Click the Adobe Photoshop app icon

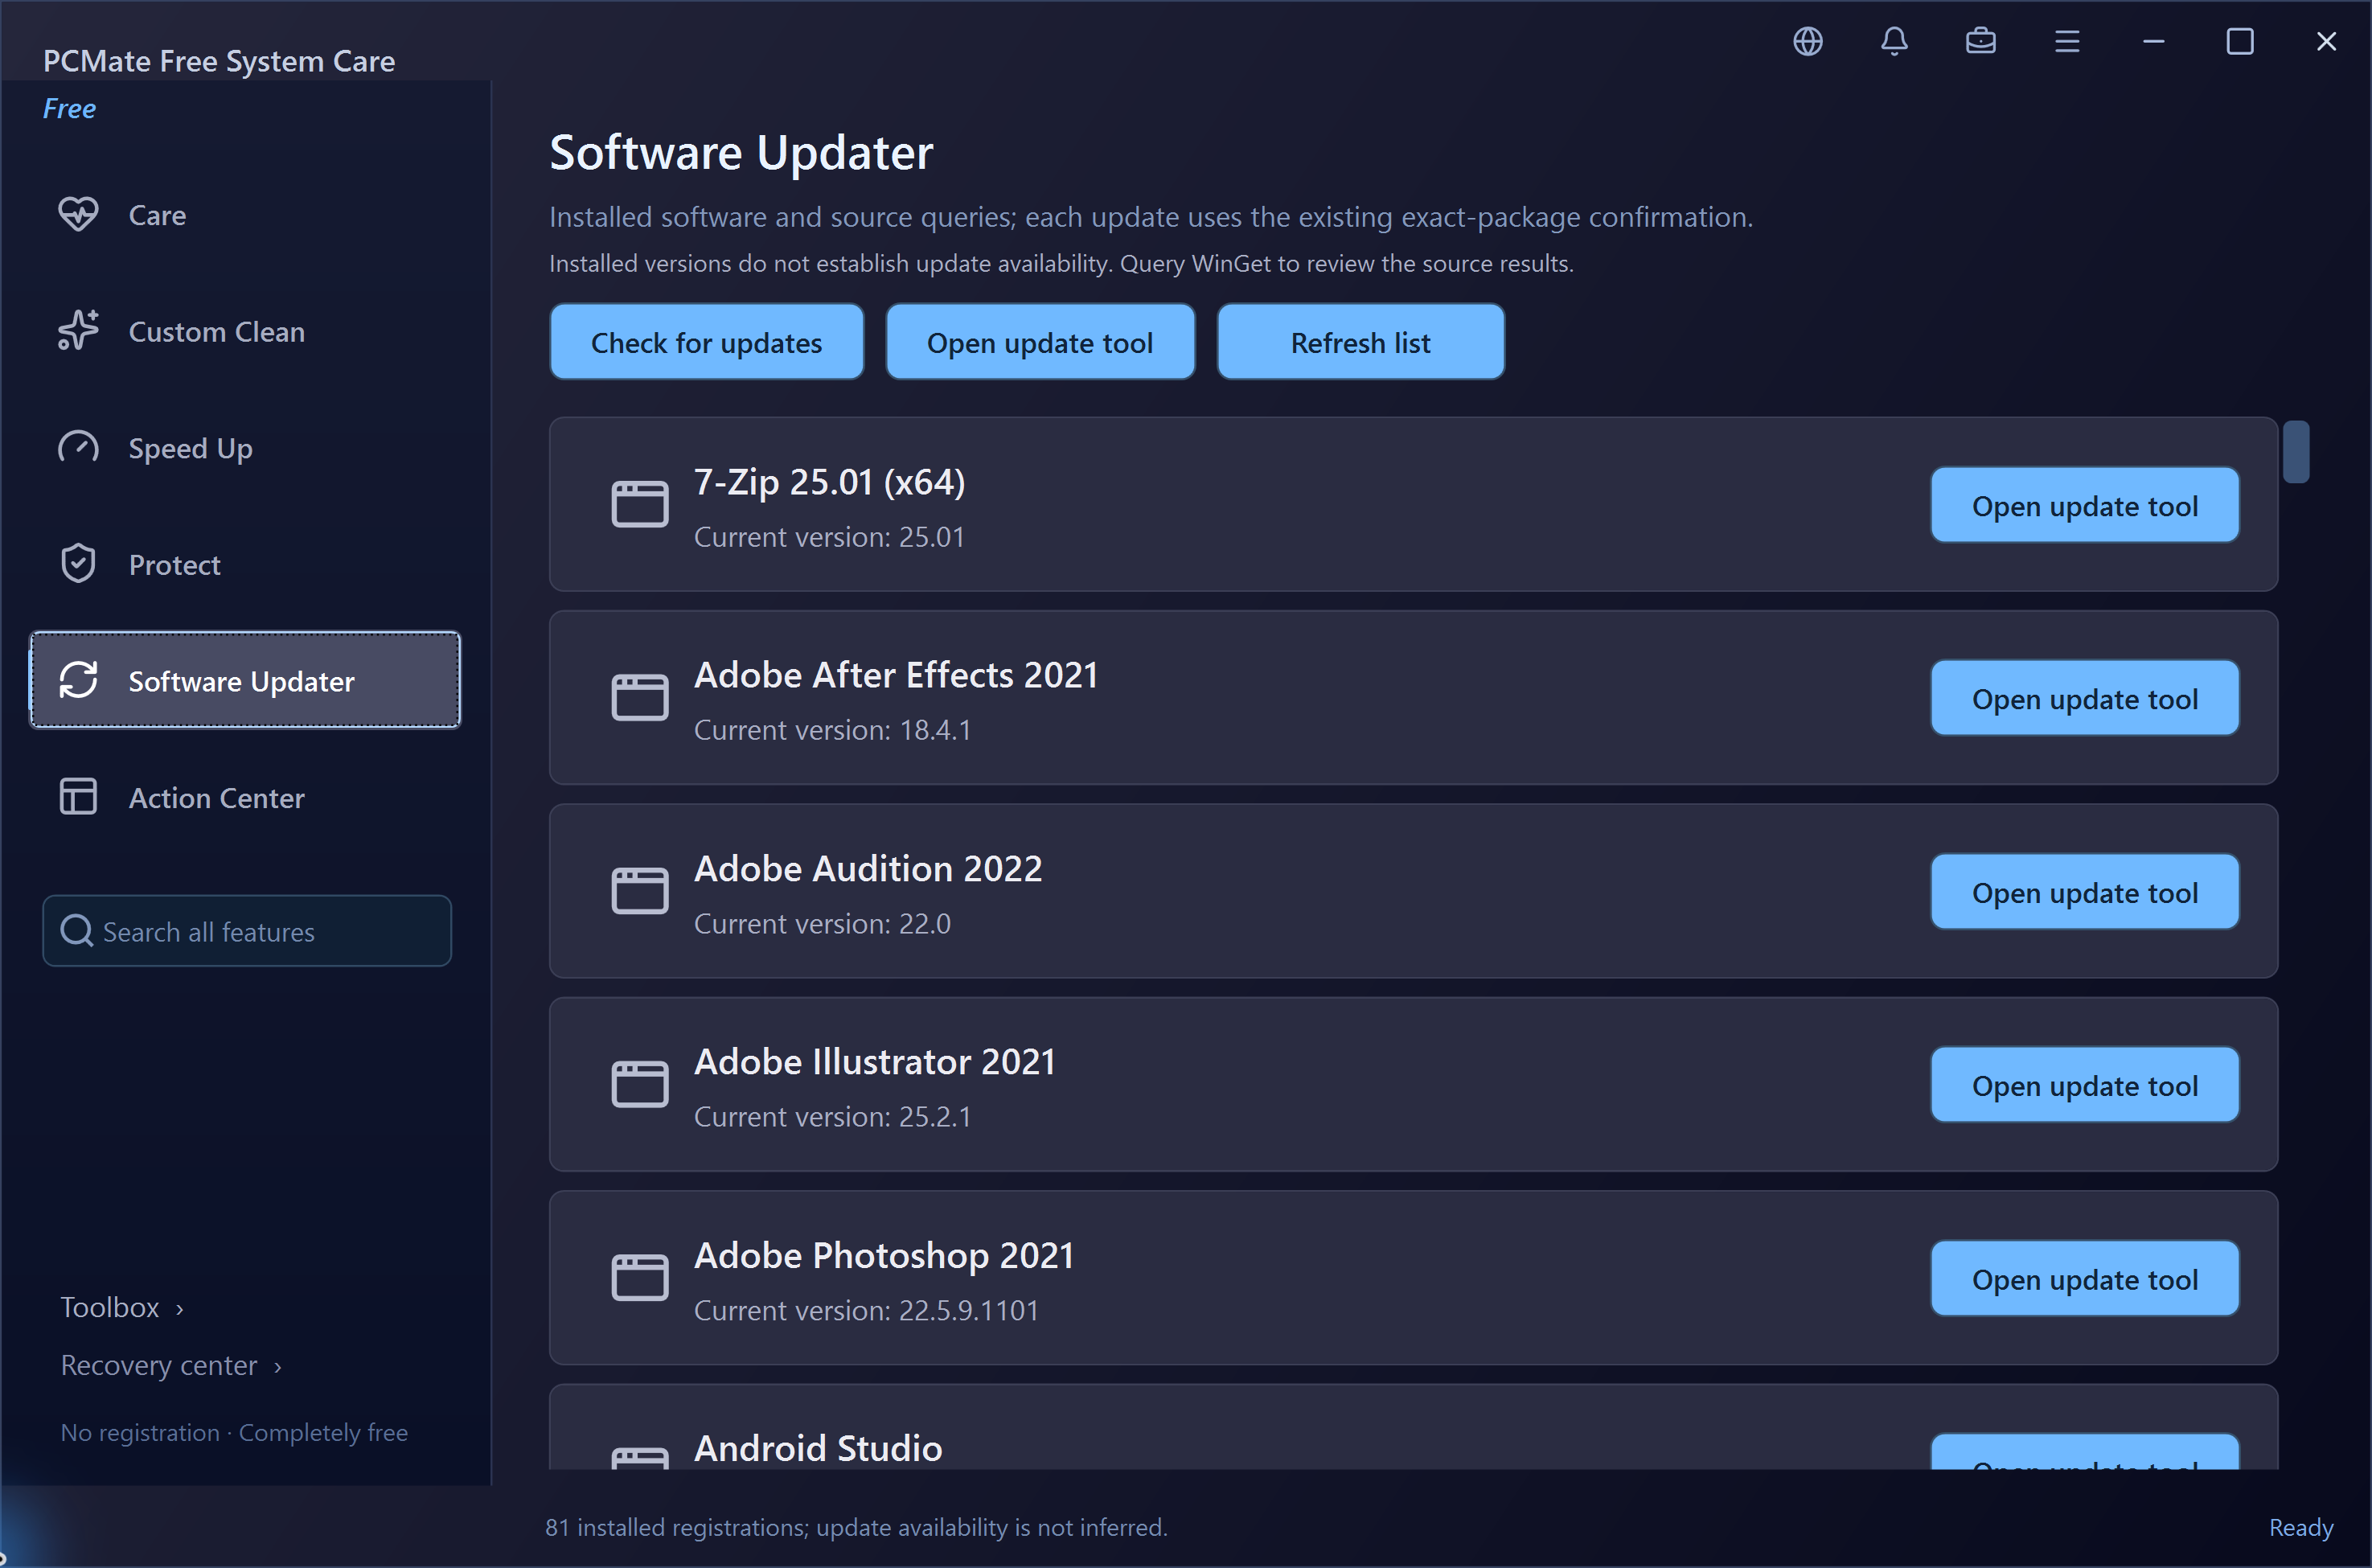coord(640,1277)
